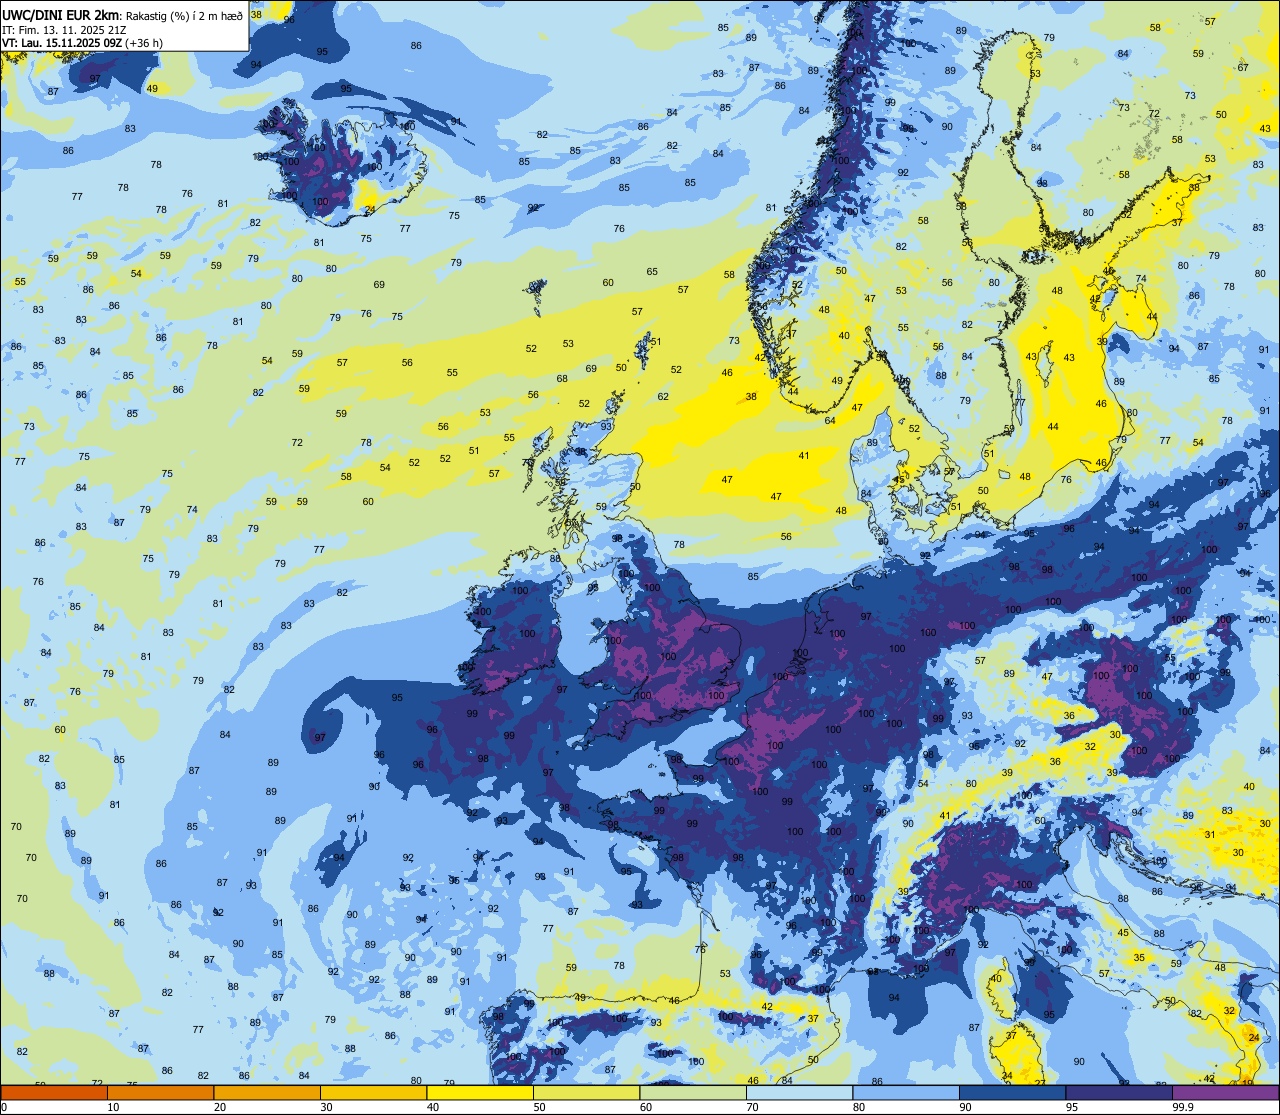
Task: Click the legend tick label '95'
Action: click(x=1071, y=1107)
